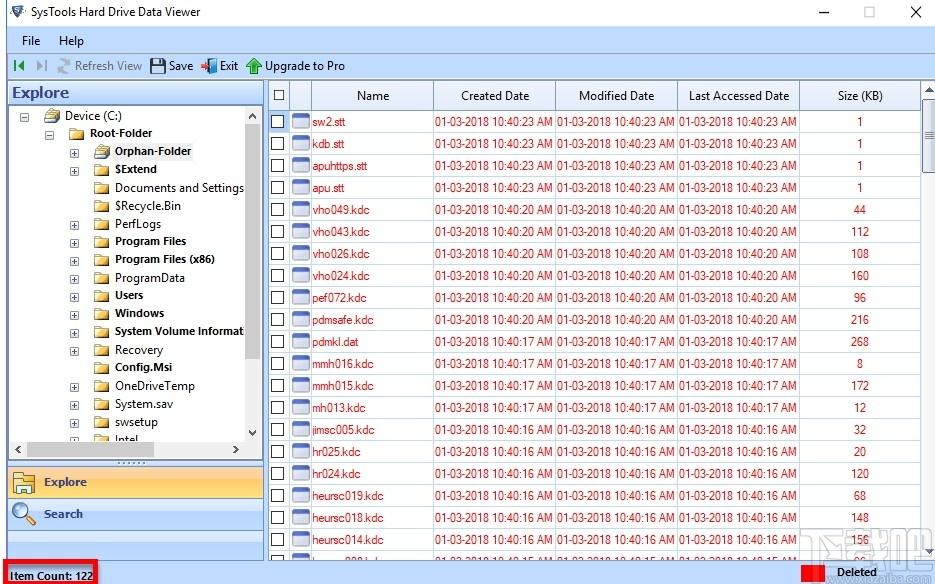Check the box for apuhttps.stt
935x584 pixels.
point(277,165)
